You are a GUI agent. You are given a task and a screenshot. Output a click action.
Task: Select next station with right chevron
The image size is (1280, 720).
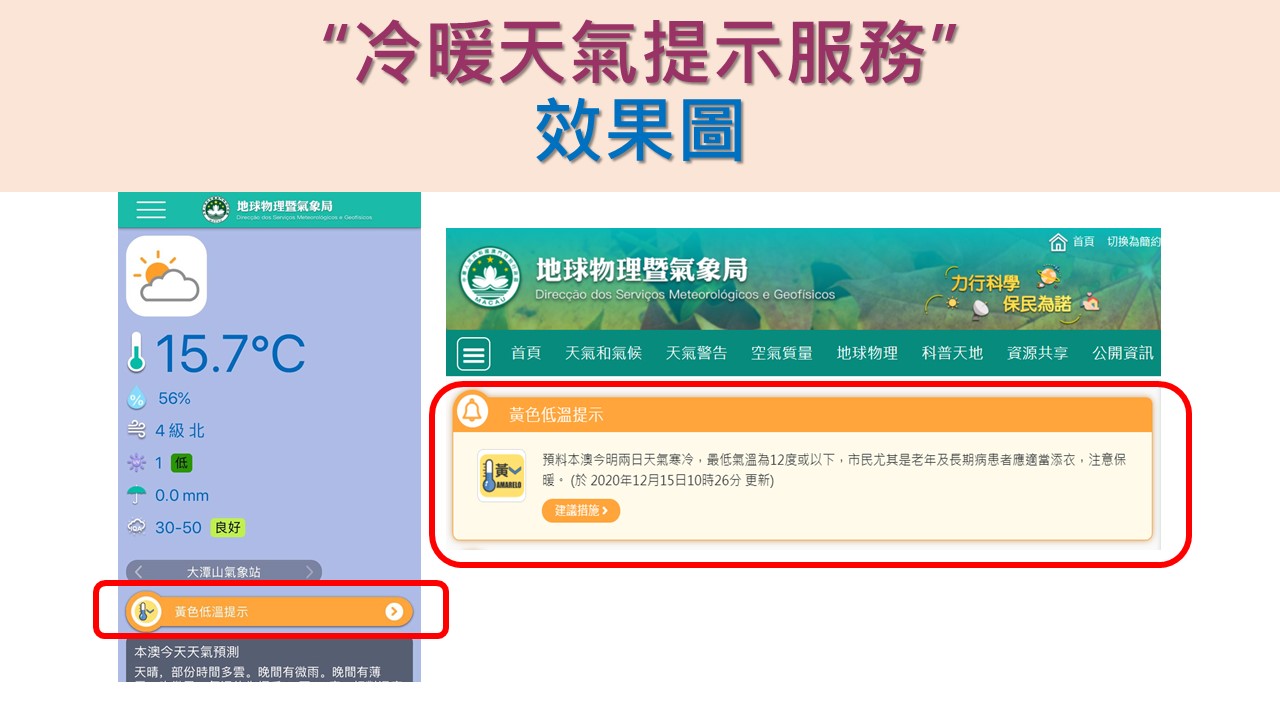point(310,572)
